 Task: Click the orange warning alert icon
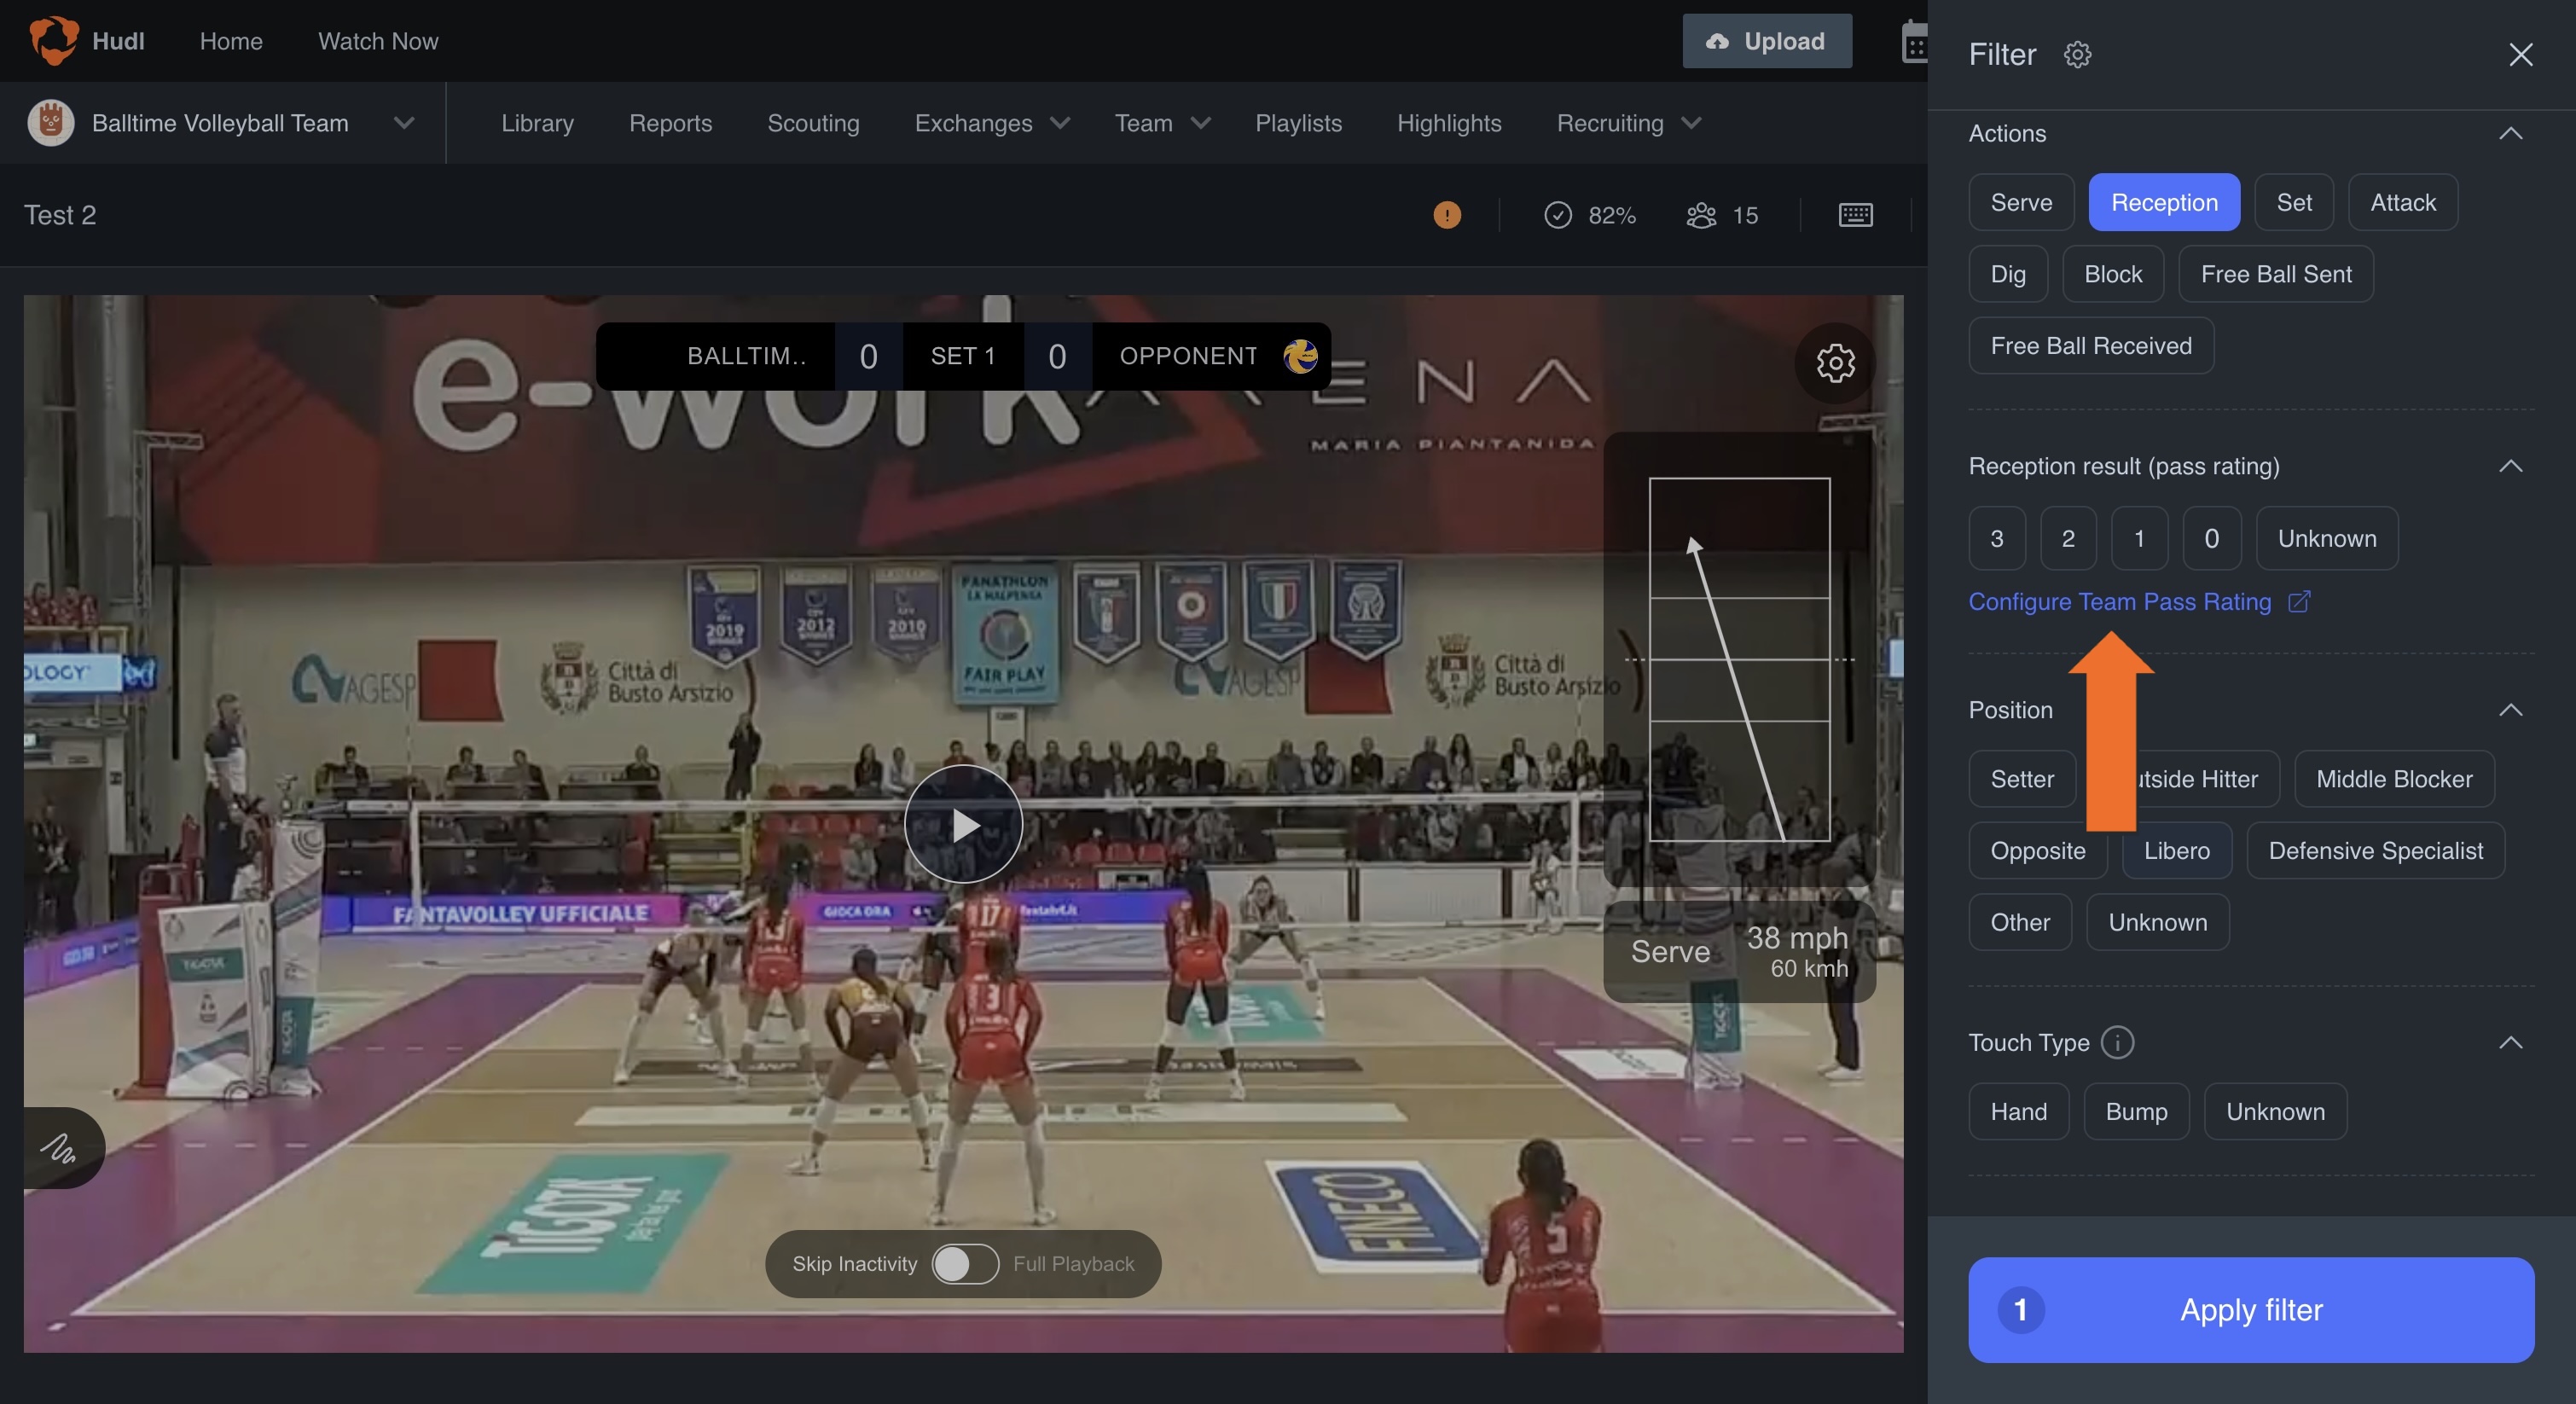coord(1446,215)
